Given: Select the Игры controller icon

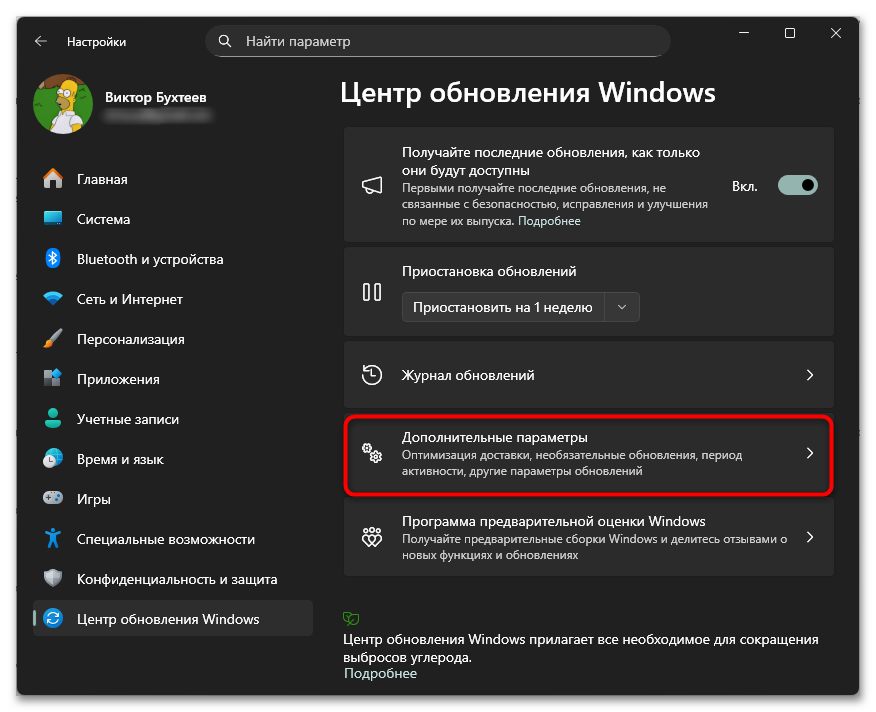Looking at the screenshot, I should 51,498.
